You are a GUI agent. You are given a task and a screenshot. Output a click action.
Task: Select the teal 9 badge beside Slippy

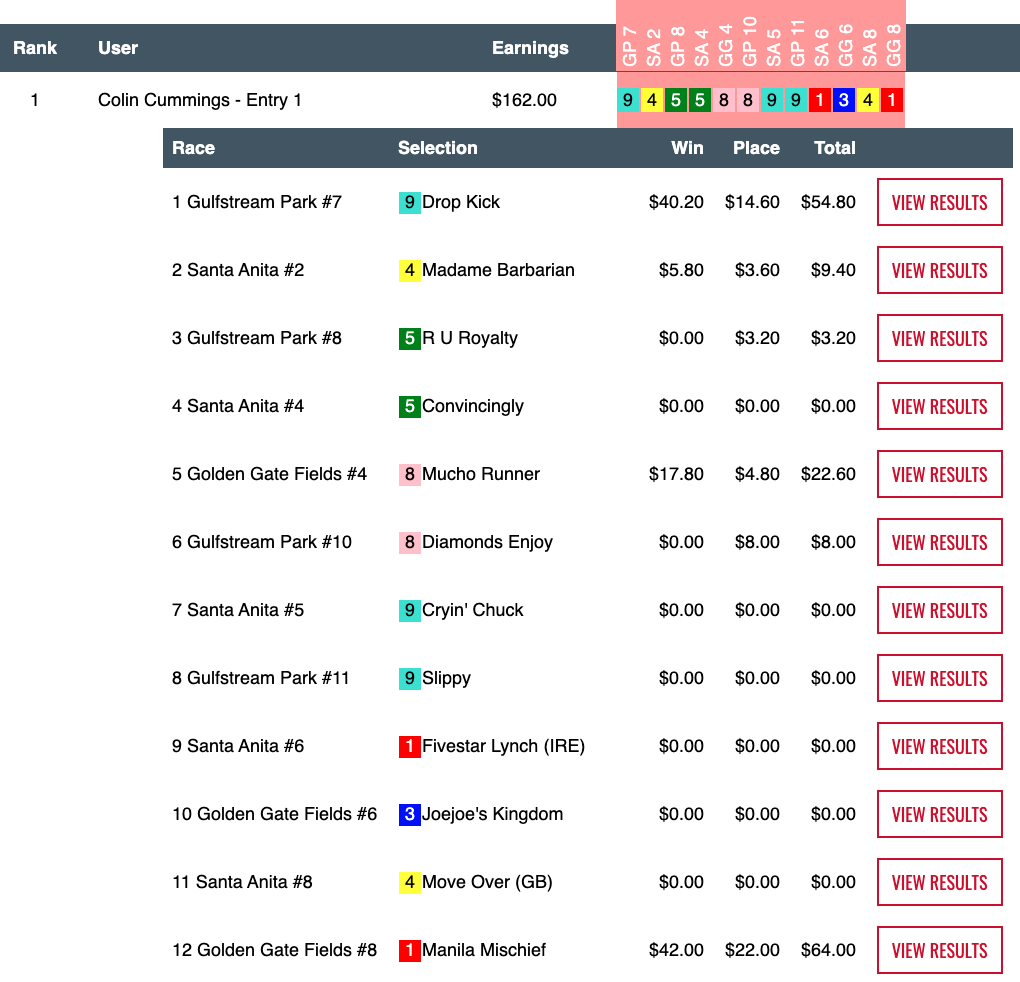point(409,678)
